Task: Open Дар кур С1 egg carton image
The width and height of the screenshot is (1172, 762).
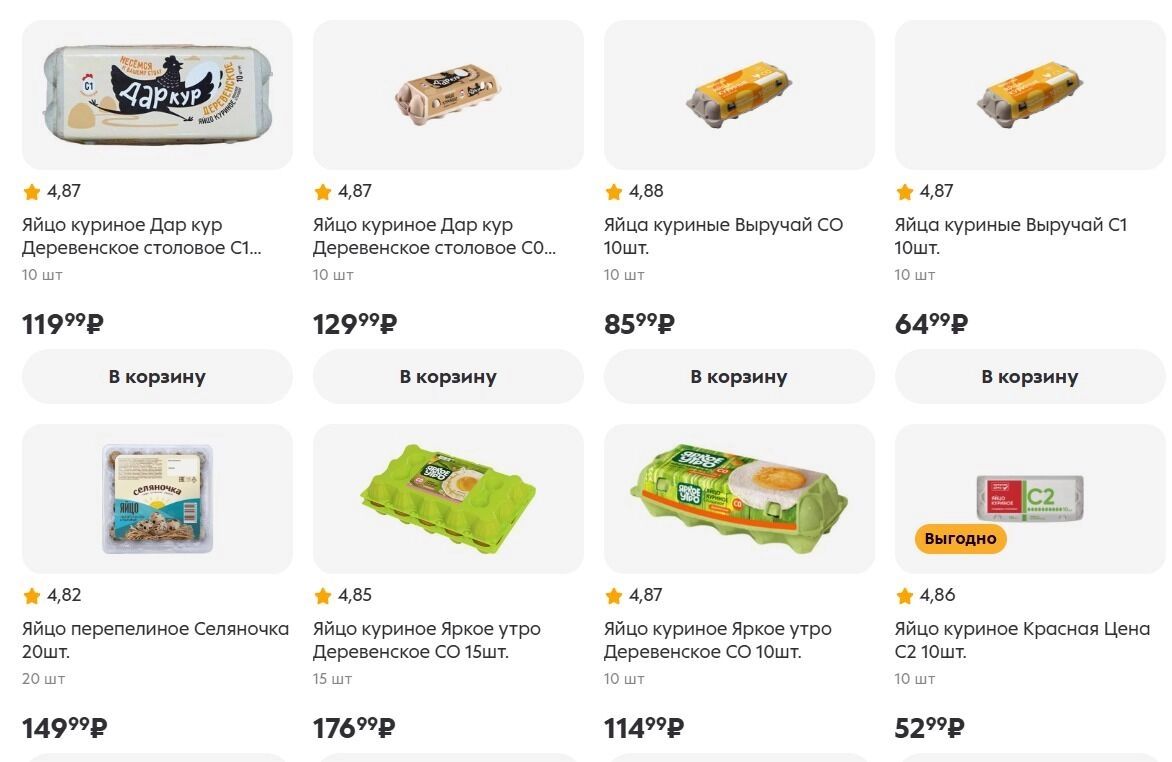Action: pos(157,95)
